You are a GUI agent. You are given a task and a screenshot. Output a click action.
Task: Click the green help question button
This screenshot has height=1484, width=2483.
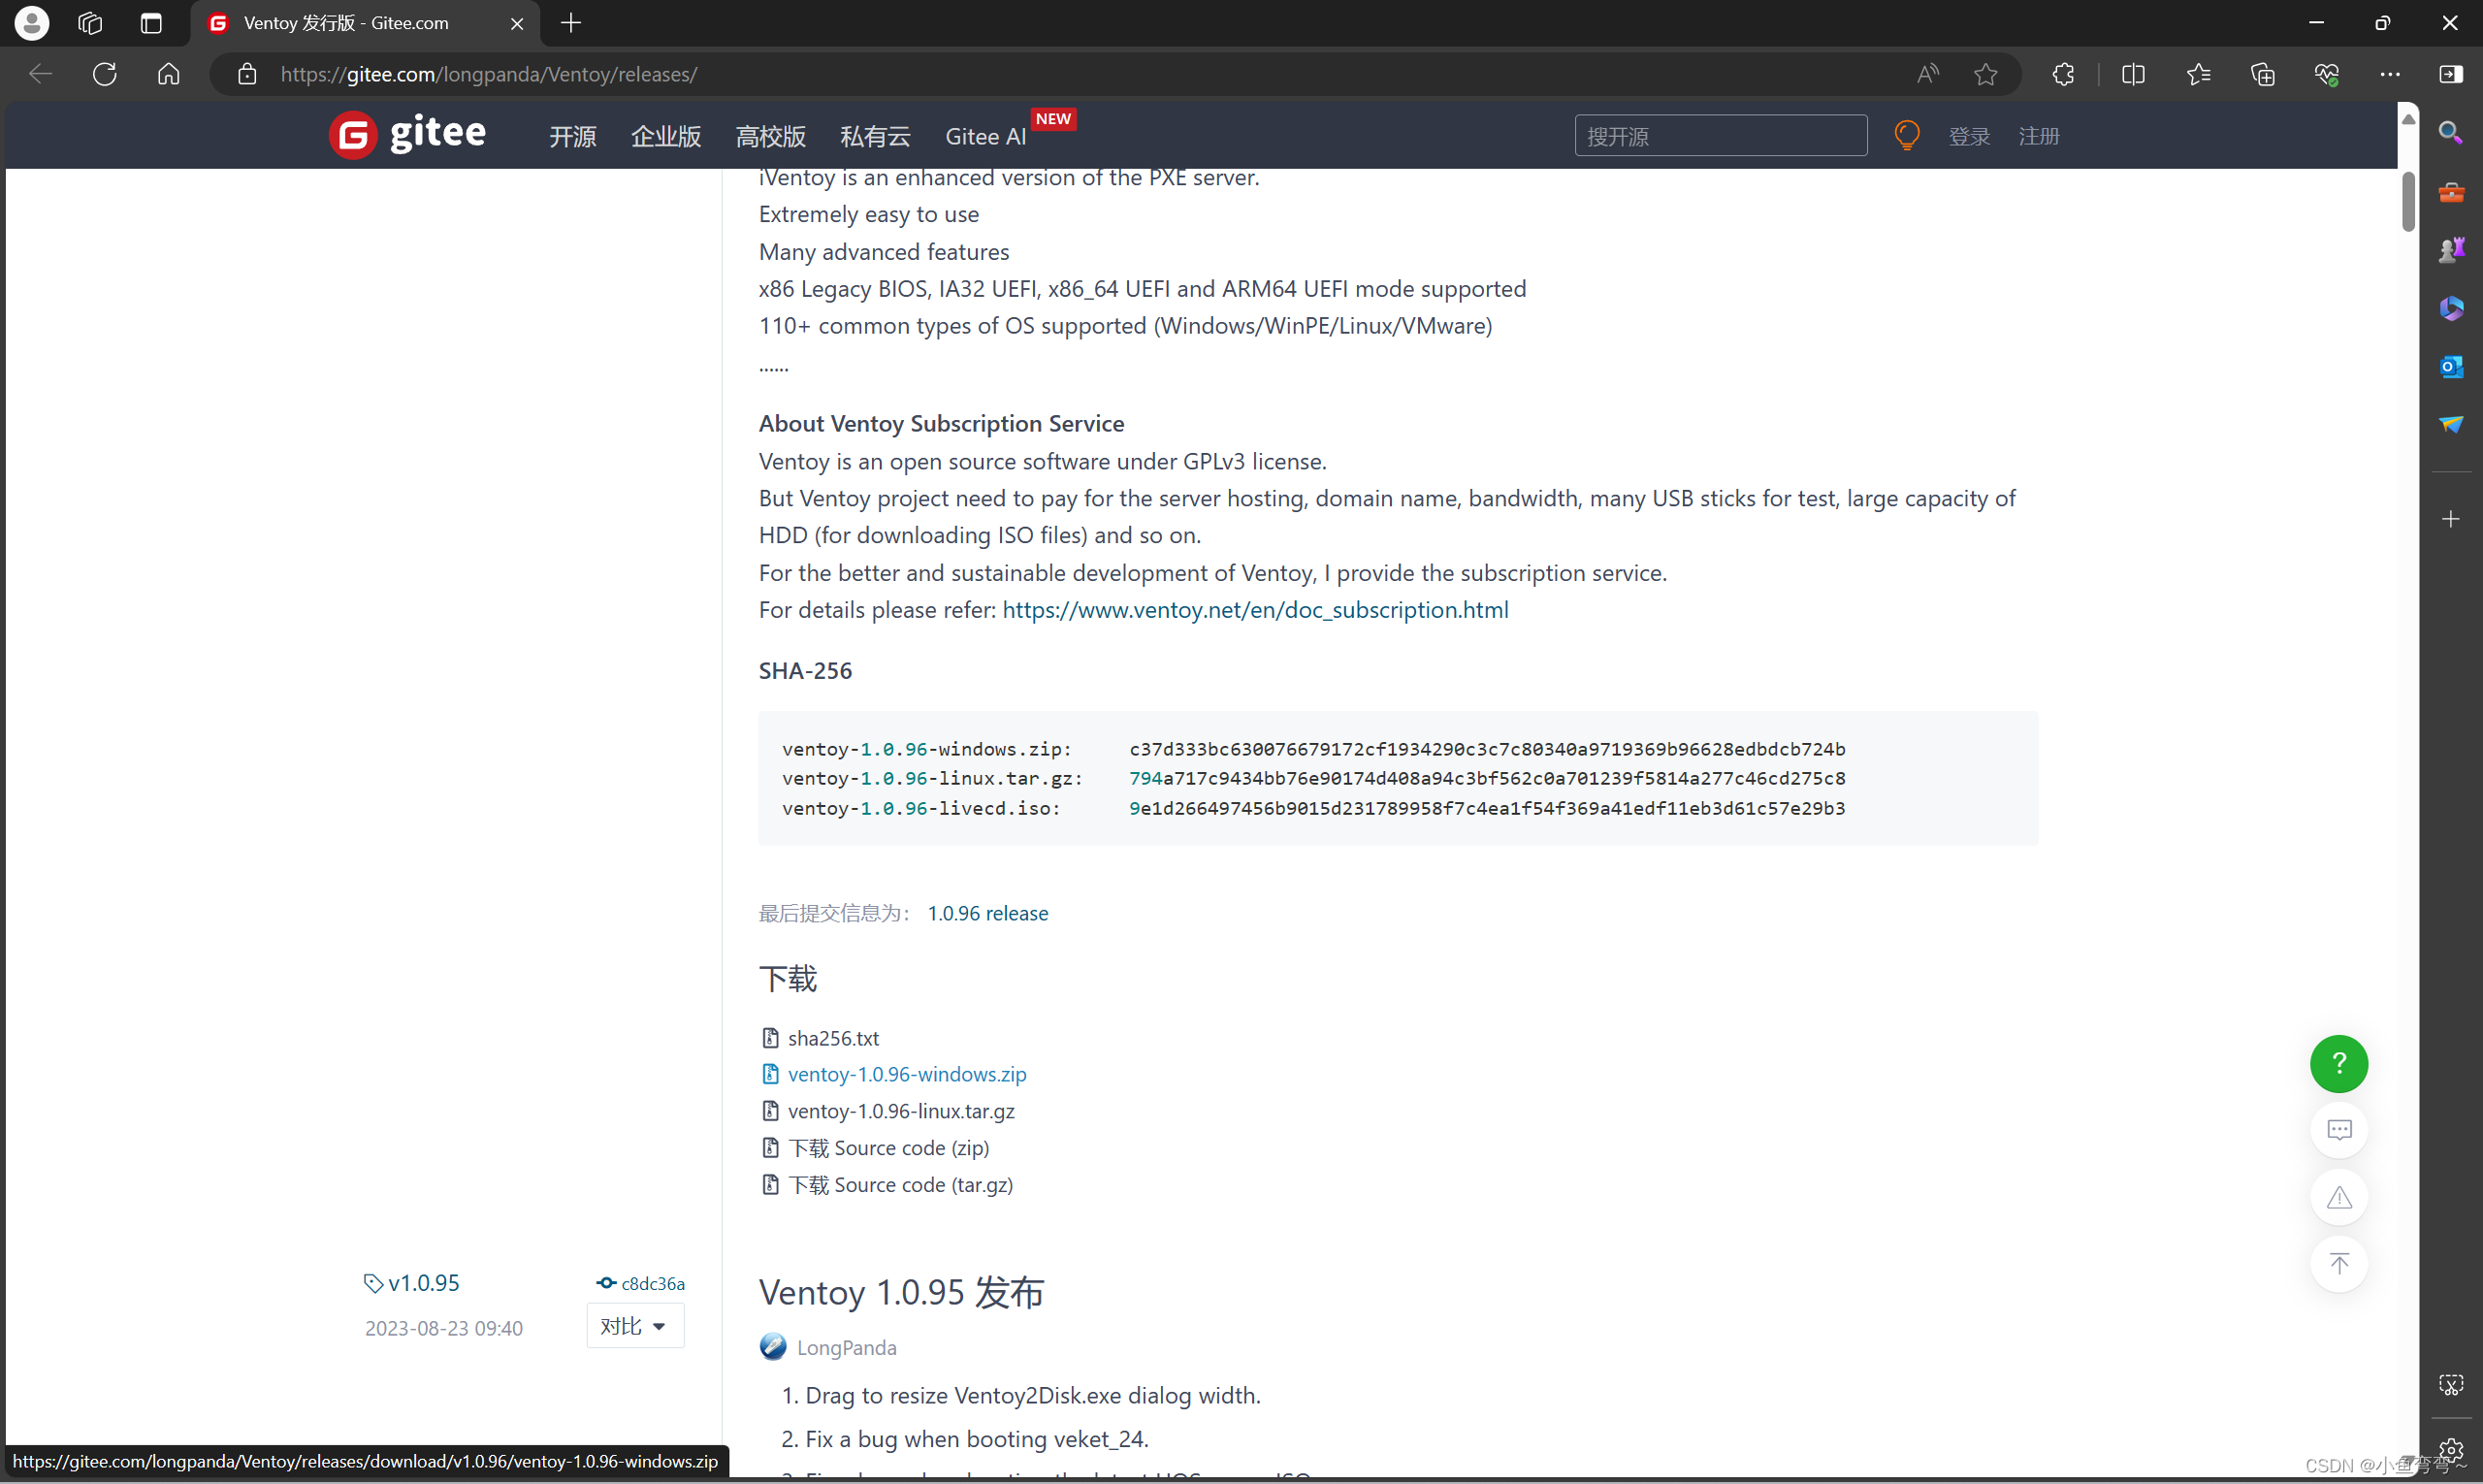click(x=2338, y=1064)
